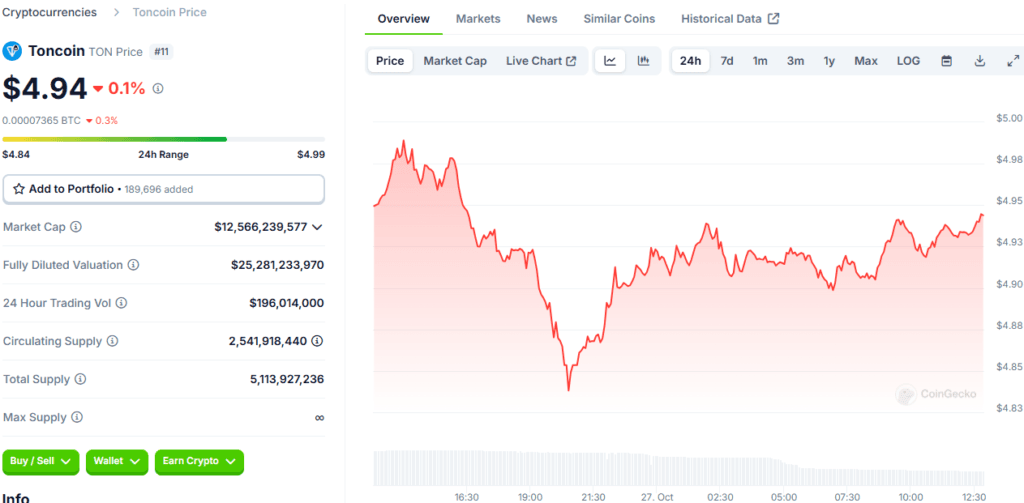Select the Max time range

(866, 61)
